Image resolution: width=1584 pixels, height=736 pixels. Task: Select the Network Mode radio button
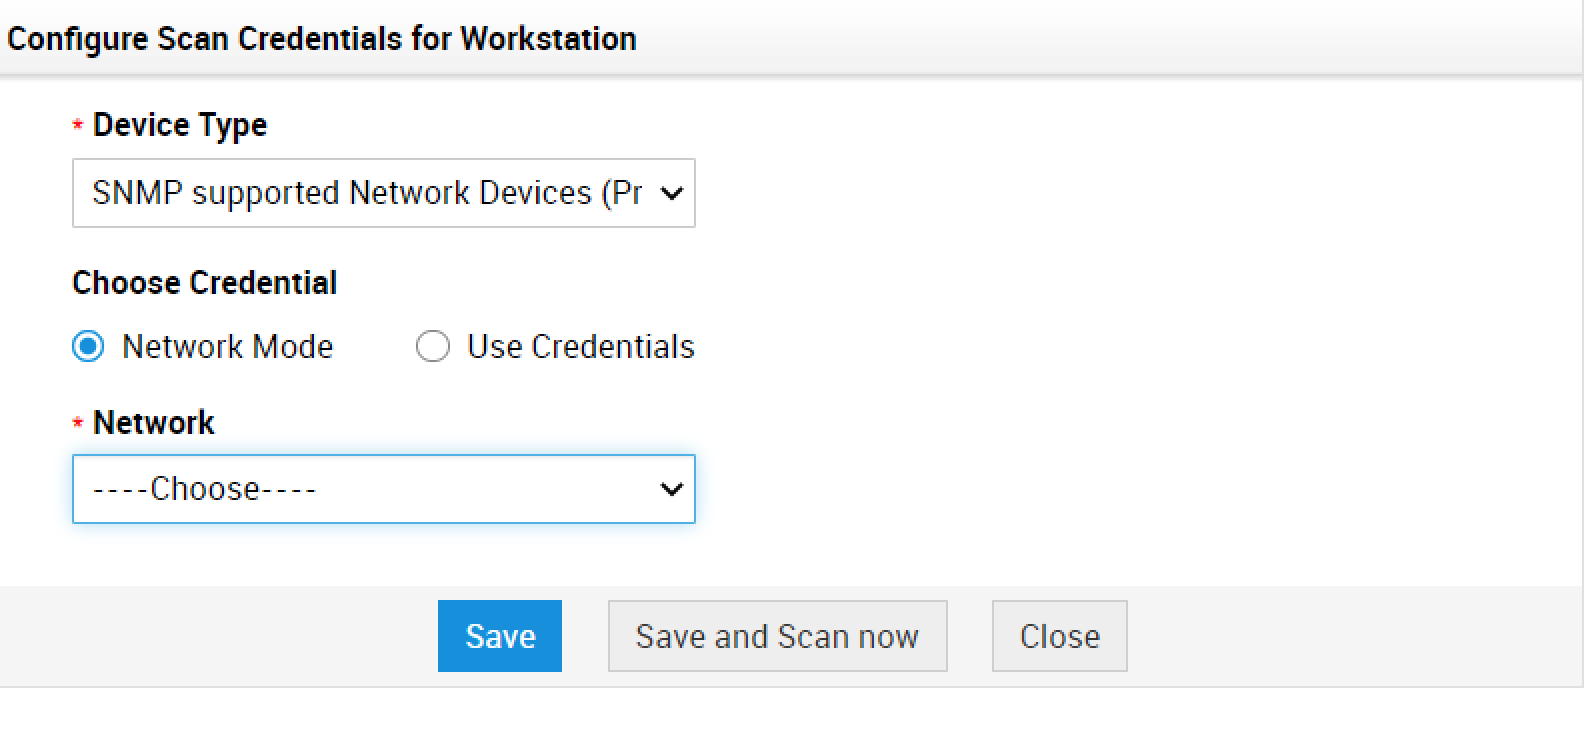click(88, 347)
